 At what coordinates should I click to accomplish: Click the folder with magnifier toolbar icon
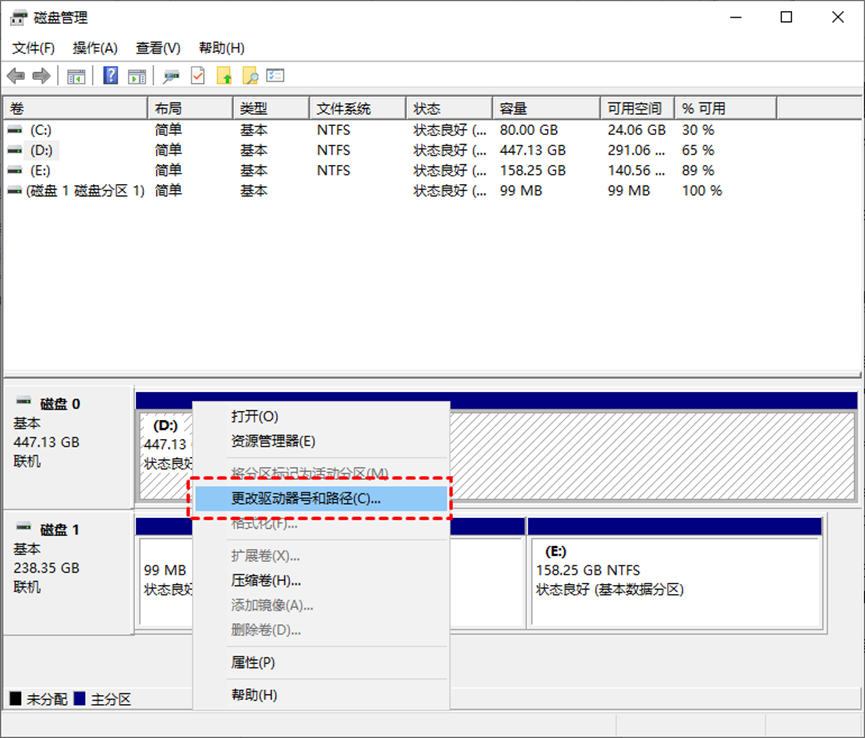coord(250,75)
